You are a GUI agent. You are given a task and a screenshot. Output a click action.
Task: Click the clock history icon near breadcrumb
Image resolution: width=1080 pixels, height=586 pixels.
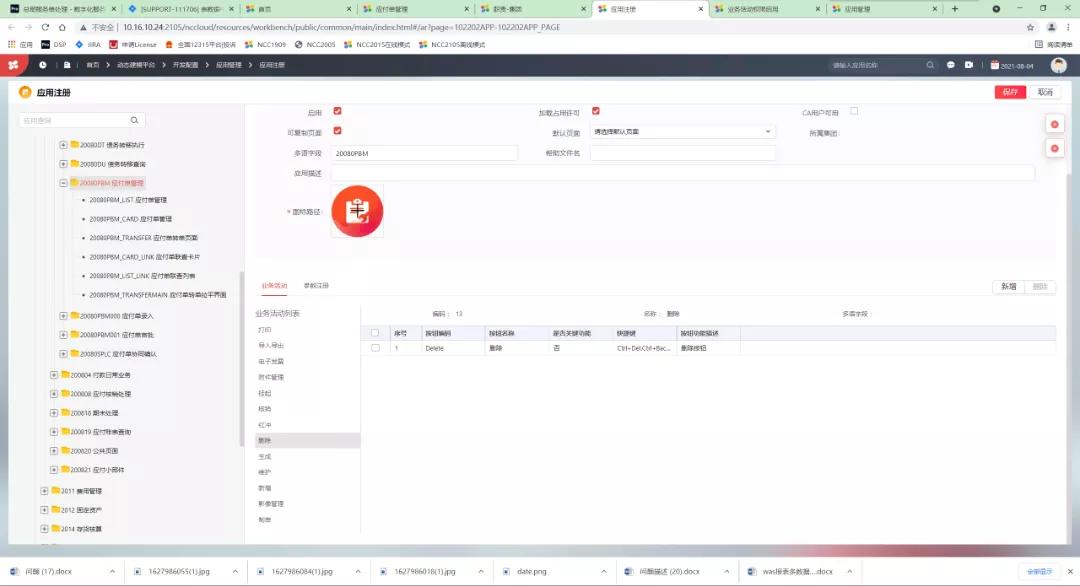42,64
